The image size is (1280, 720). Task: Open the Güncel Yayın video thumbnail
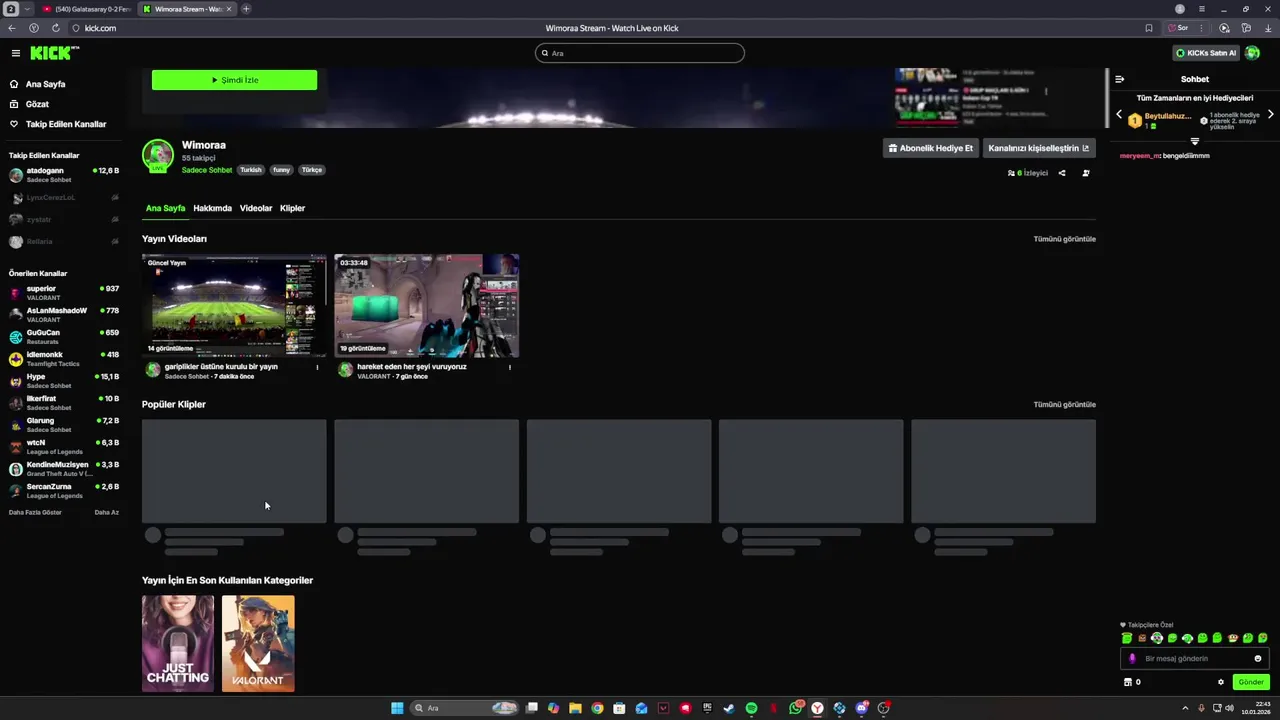coord(234,305)
